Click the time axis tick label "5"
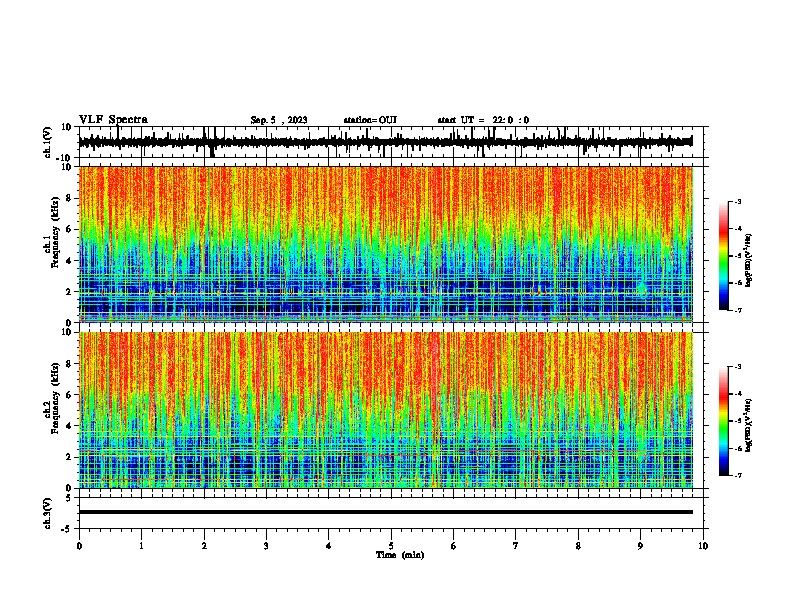Image resolution: width=792 pixels, height=612 pixels. pos(391,546)
